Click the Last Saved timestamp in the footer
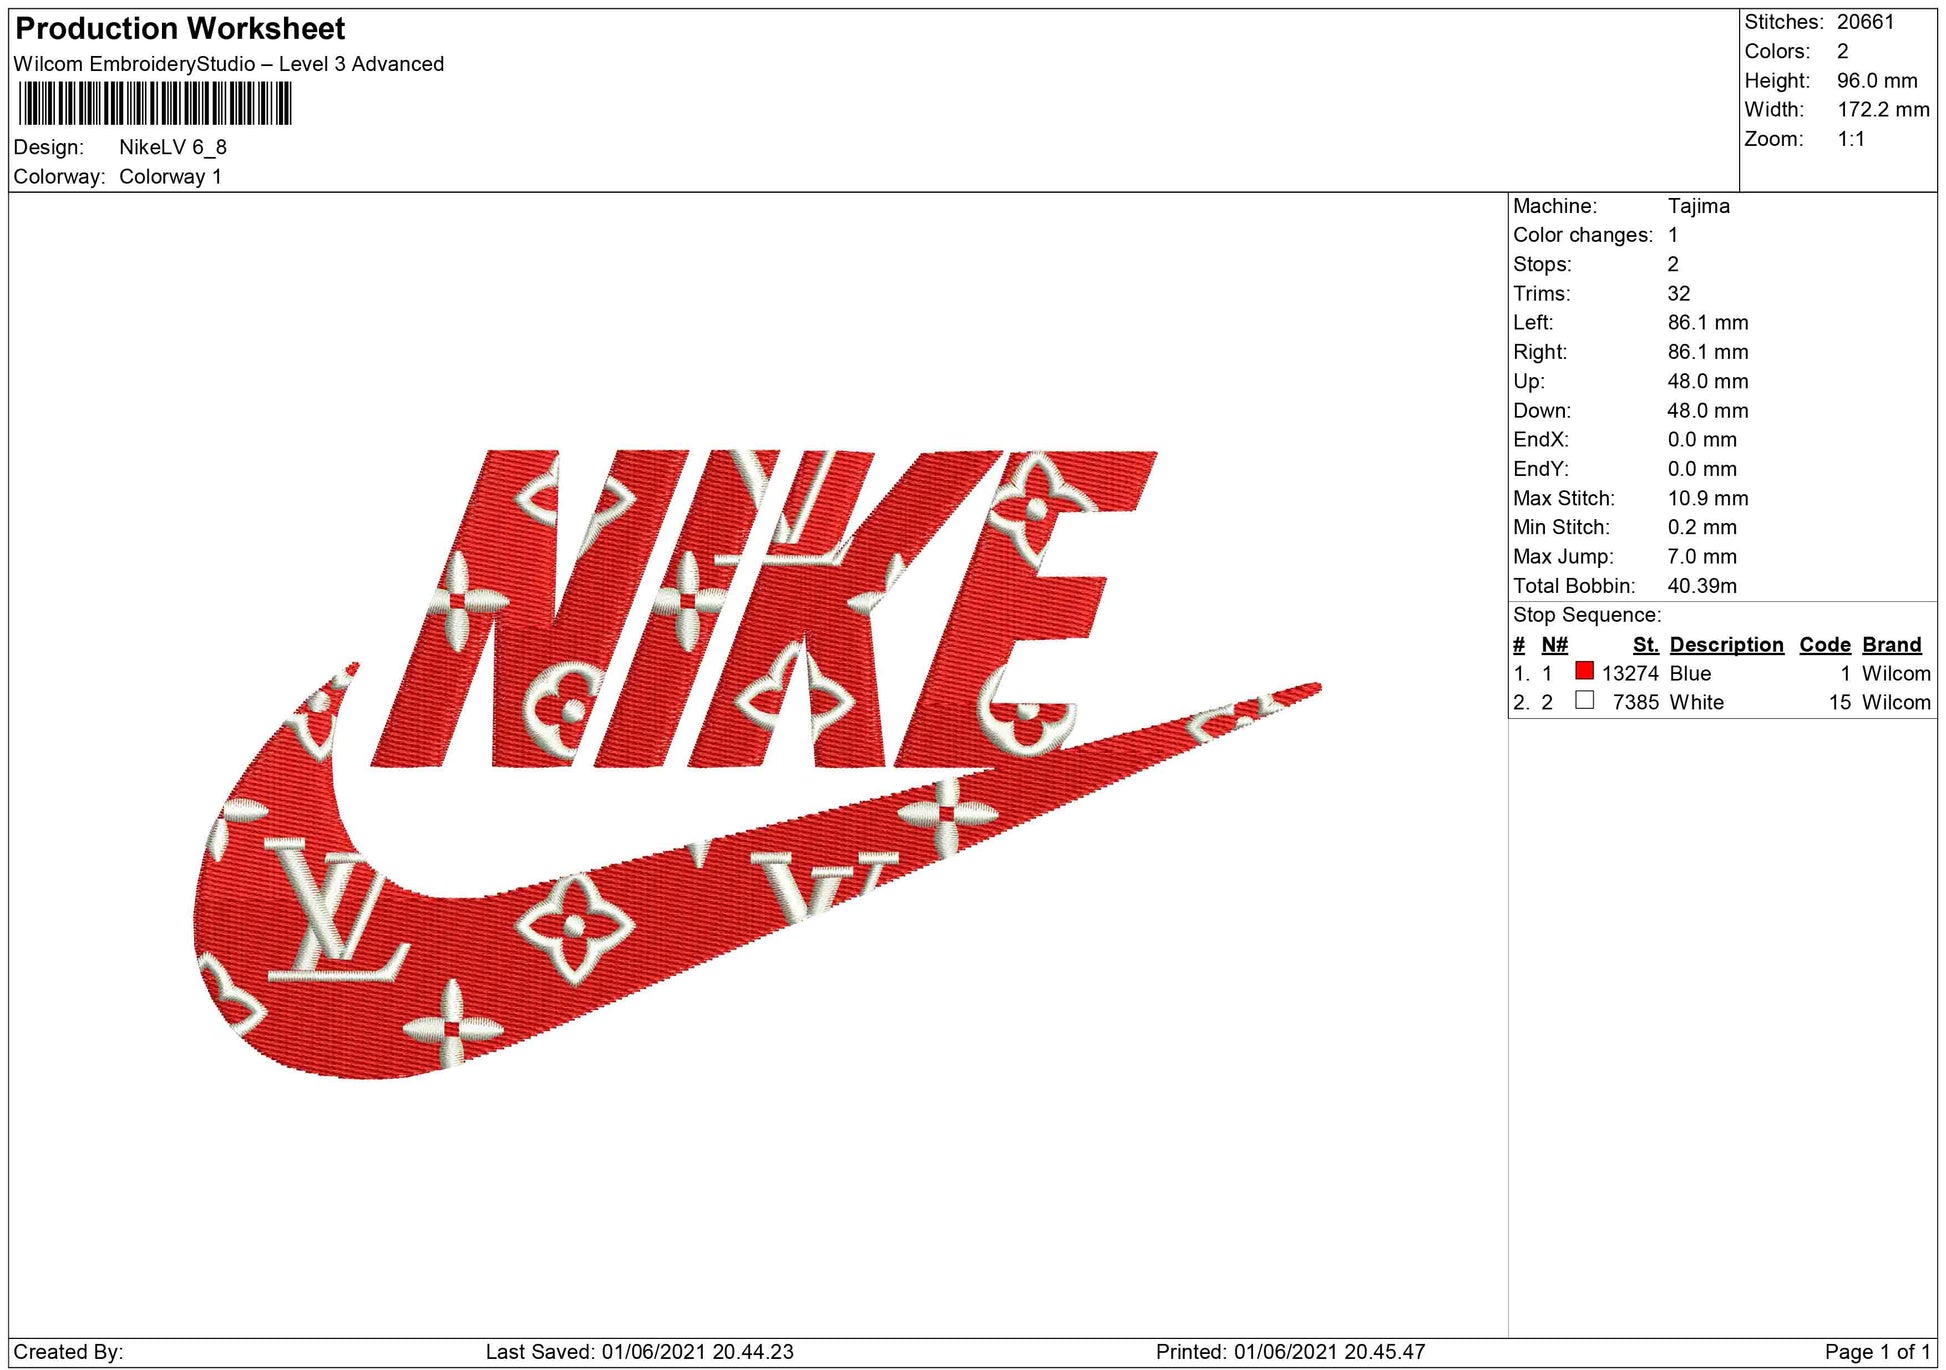The height and width of the screenshot is (1370, 1946). tap(639, 1352)
